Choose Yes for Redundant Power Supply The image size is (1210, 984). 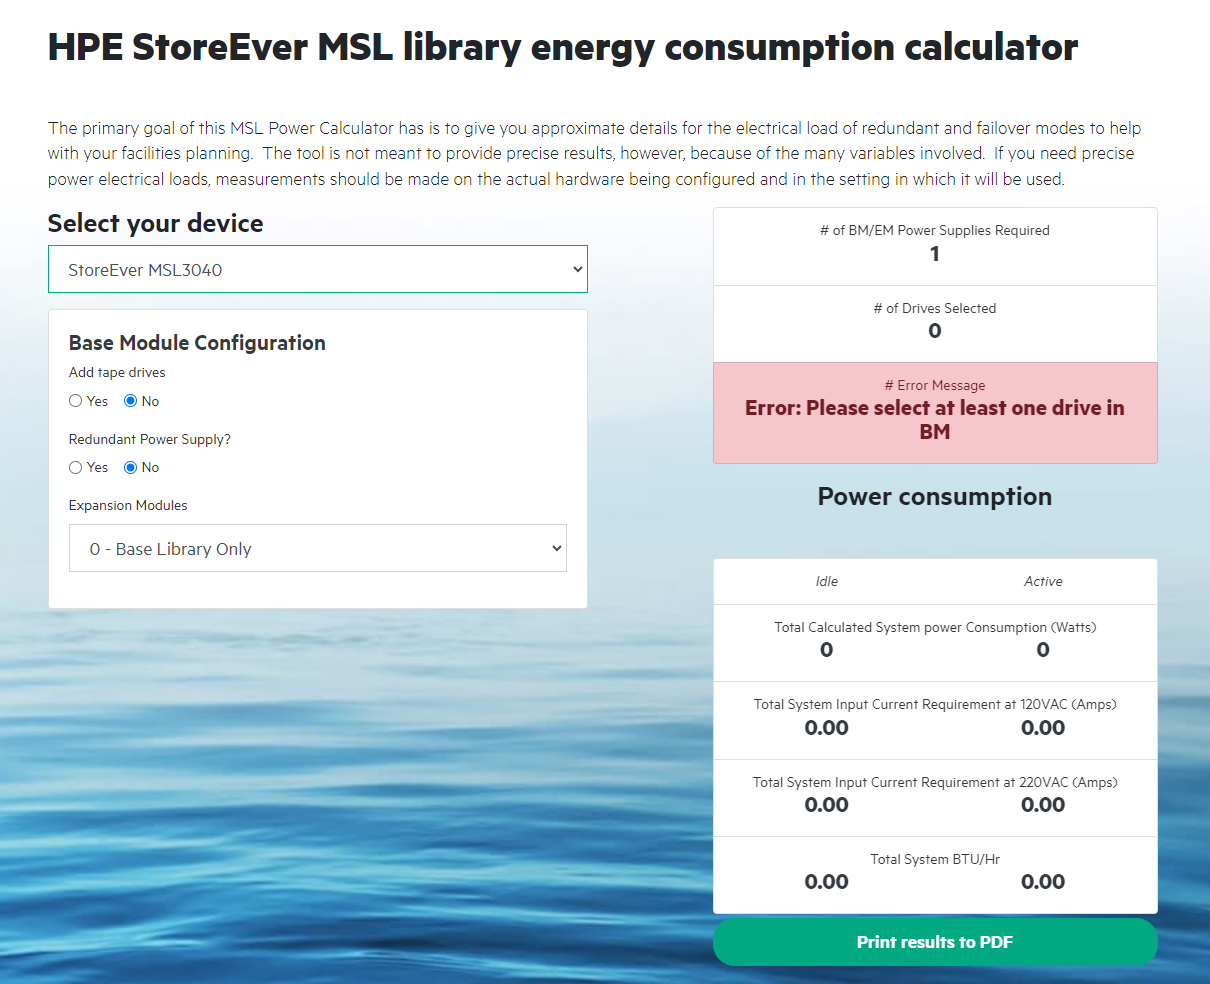pyautogui.click(x=75, y=467)
